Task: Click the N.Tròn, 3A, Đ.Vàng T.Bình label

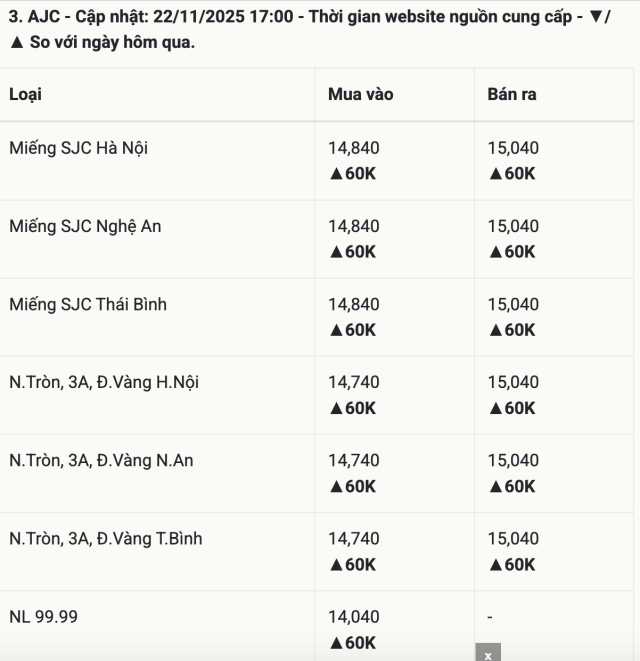Action: (x=105, y=538)
